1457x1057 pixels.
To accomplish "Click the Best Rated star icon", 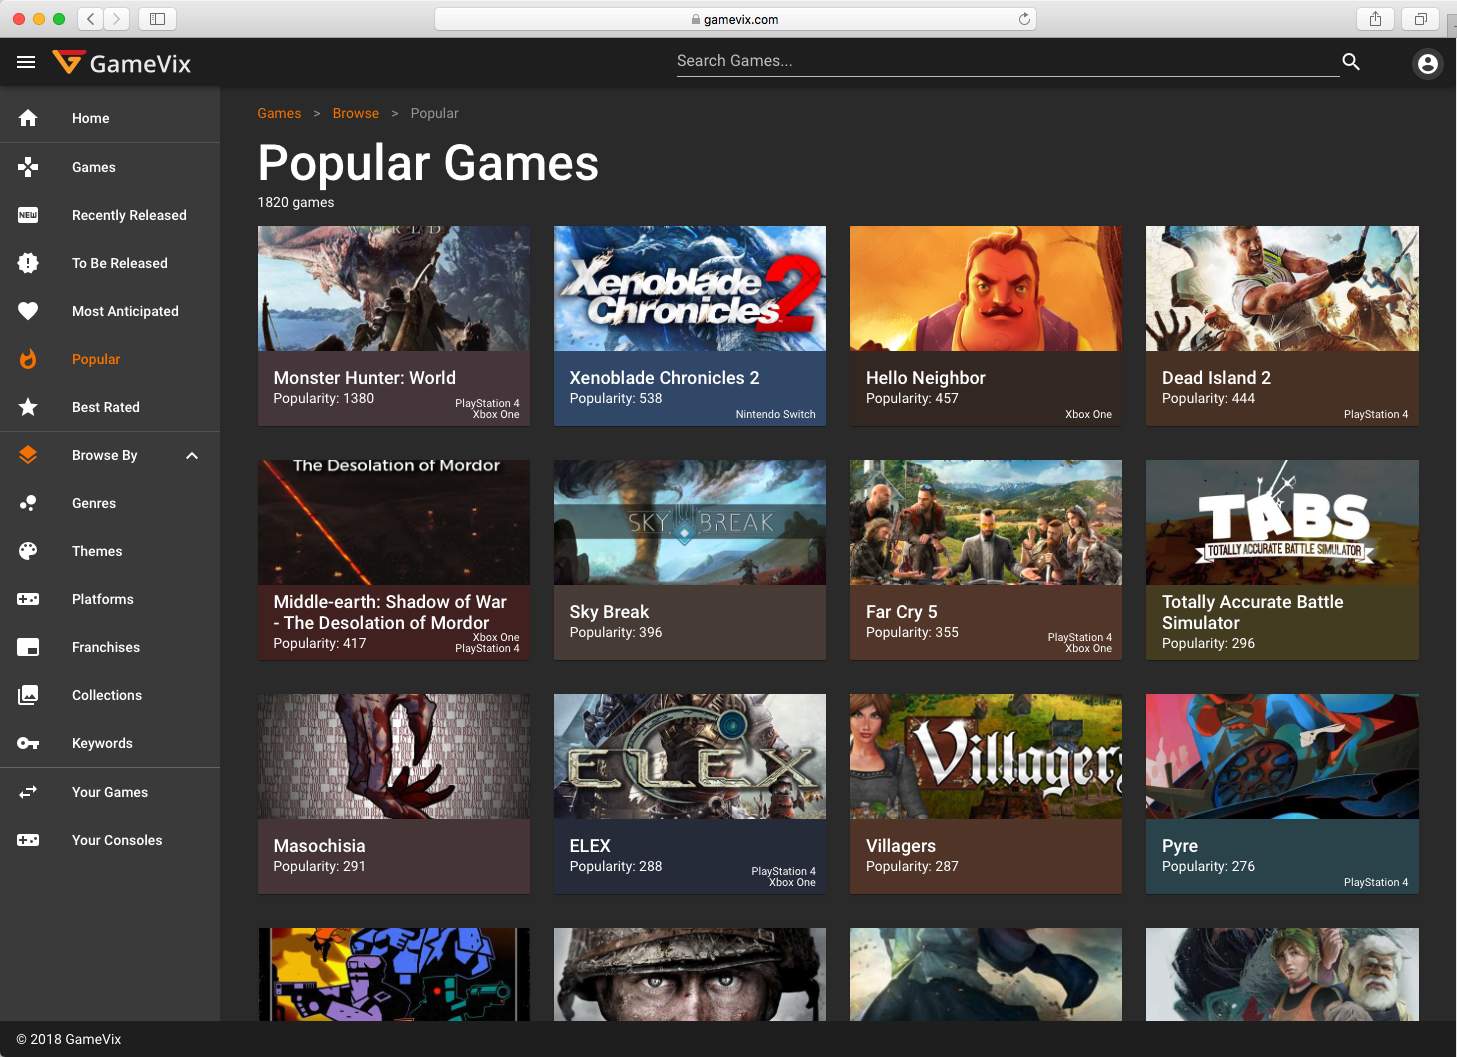I will 28,407.
